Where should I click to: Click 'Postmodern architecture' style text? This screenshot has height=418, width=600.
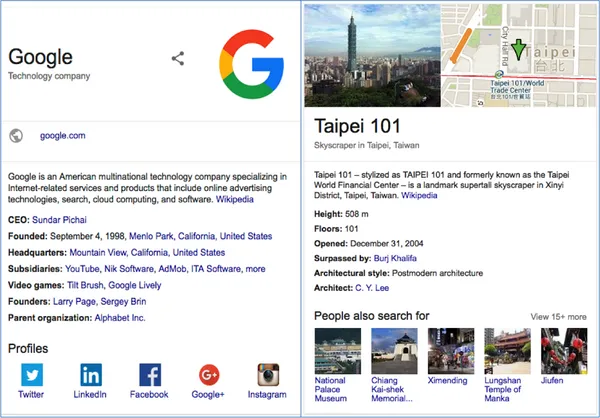coord(437,273)
